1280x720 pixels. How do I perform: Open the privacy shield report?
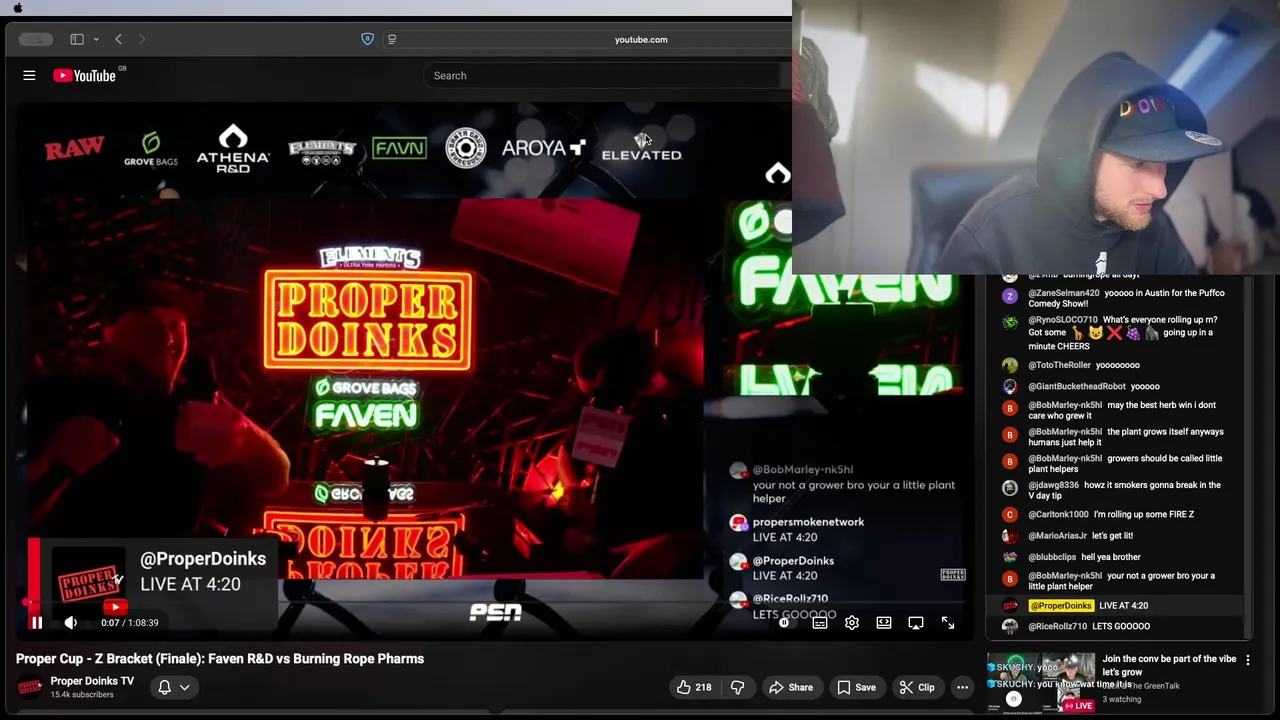point(367,39)
